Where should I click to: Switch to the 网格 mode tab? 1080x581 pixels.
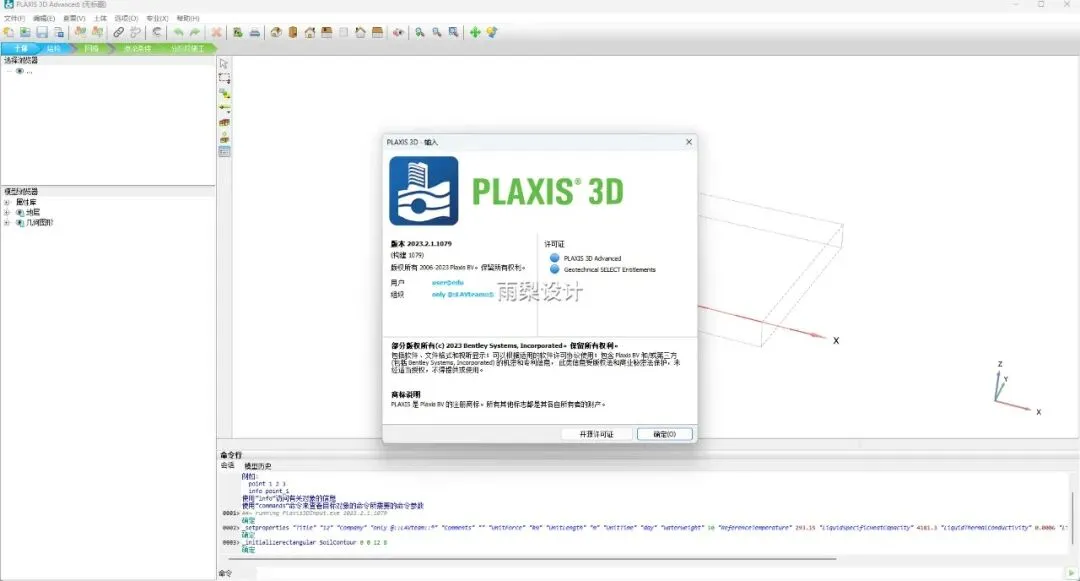(x=92, y=48)
